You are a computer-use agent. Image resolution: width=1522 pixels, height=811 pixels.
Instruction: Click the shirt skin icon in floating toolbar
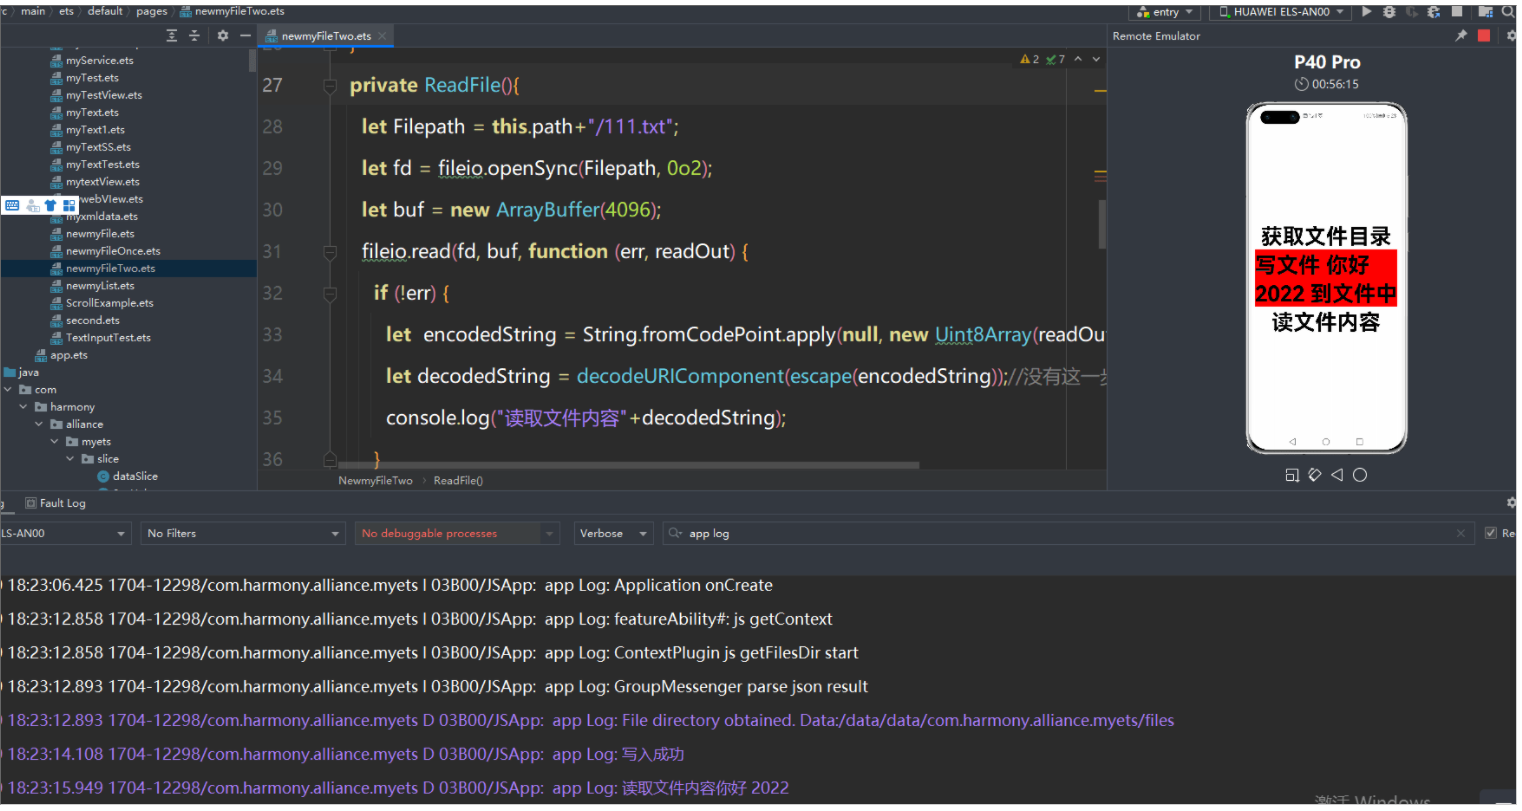[x=50, y=205]
